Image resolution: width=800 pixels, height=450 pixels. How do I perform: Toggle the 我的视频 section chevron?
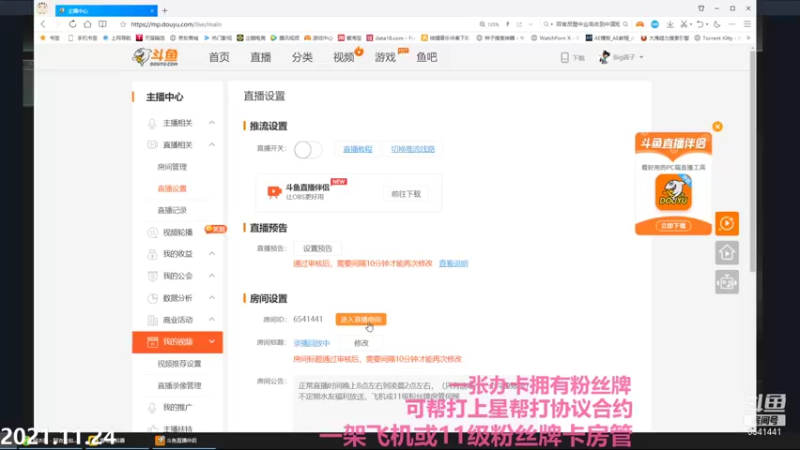pos(212,341)
